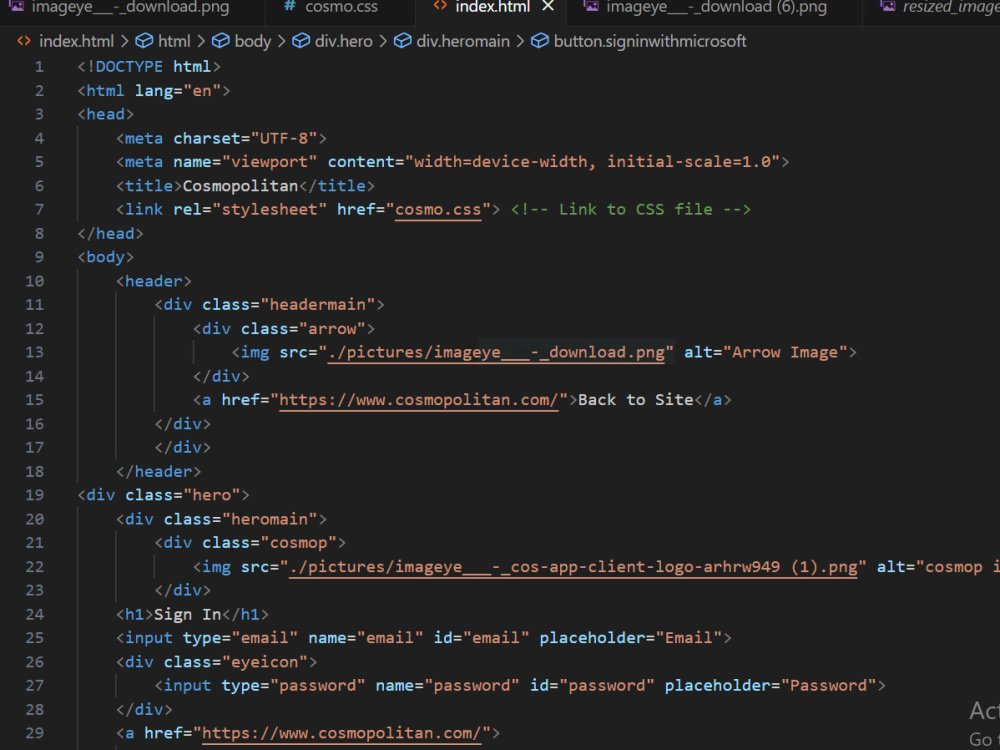Select button.signinwithmicrosoft breadcrumb segment
1000x750 pixels.
[650, 41]
